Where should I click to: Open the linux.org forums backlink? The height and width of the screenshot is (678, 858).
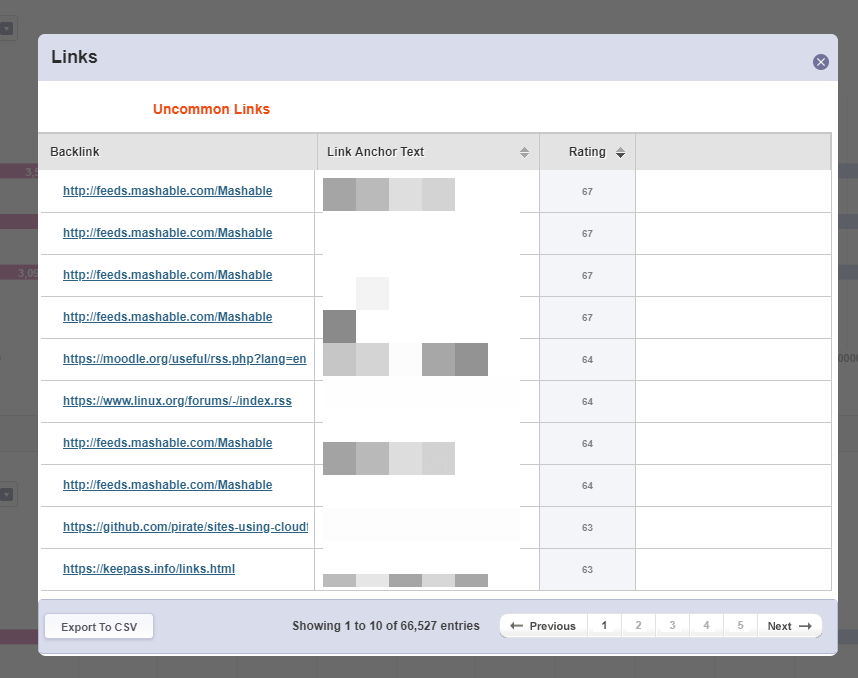coord(177,401)
